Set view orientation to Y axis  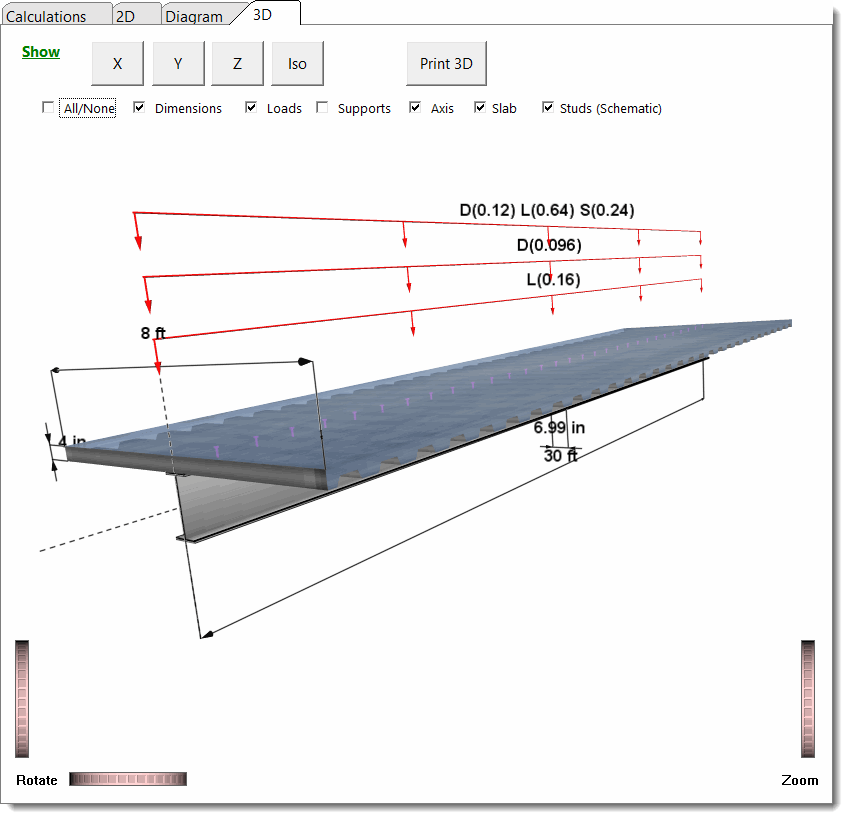[x=177, y=63]
